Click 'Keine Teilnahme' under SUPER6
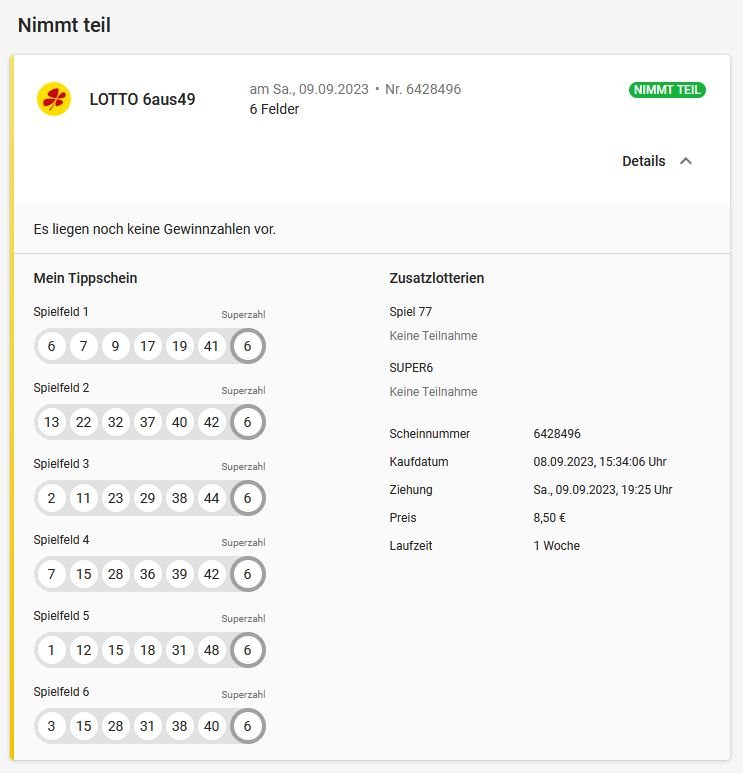This screenshot has height=773, width=743. click(x=433, y=392)
